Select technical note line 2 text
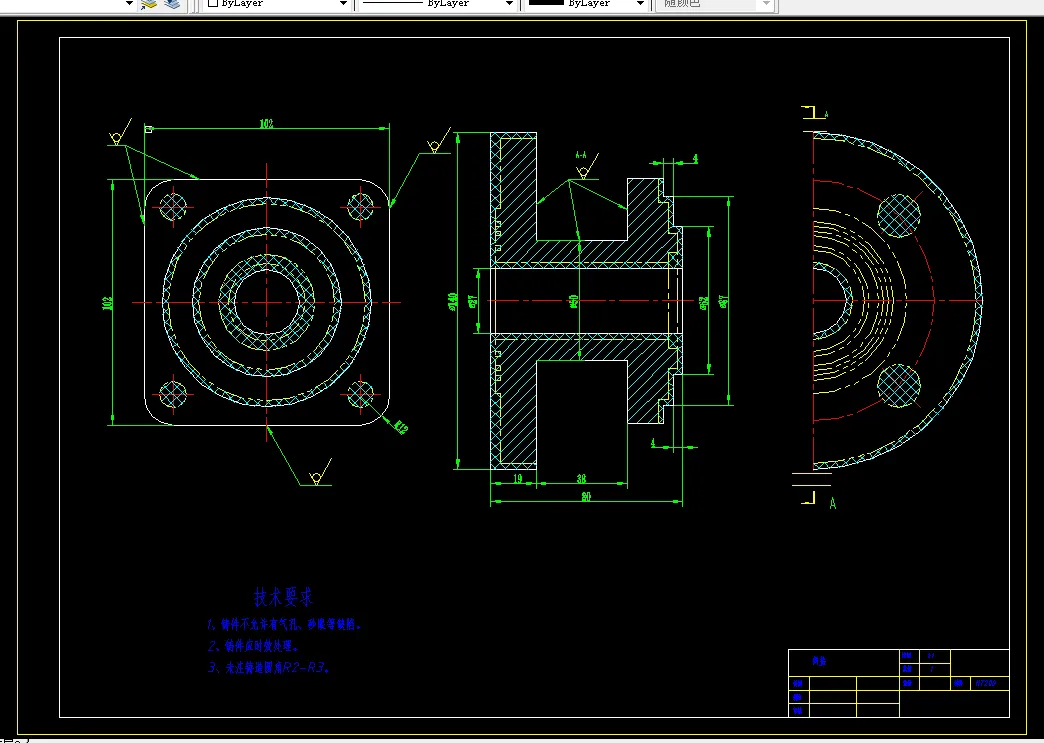 tap(253, 646)
